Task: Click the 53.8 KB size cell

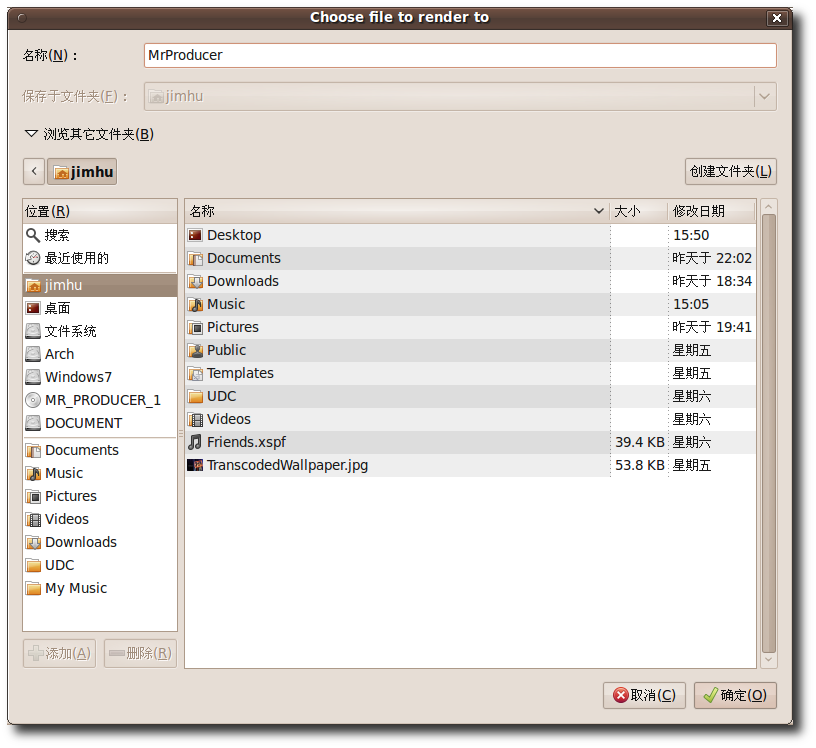Action: tap(640, 465)
